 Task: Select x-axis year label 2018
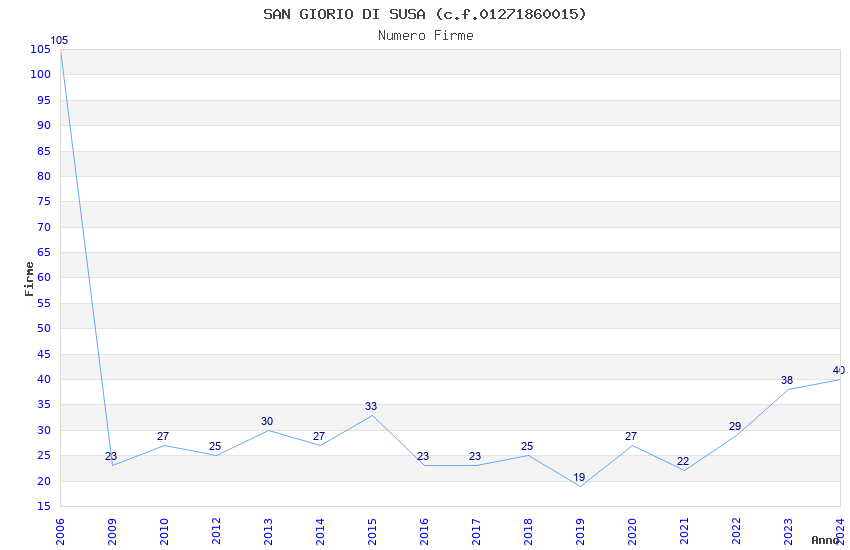click(528, 532)
